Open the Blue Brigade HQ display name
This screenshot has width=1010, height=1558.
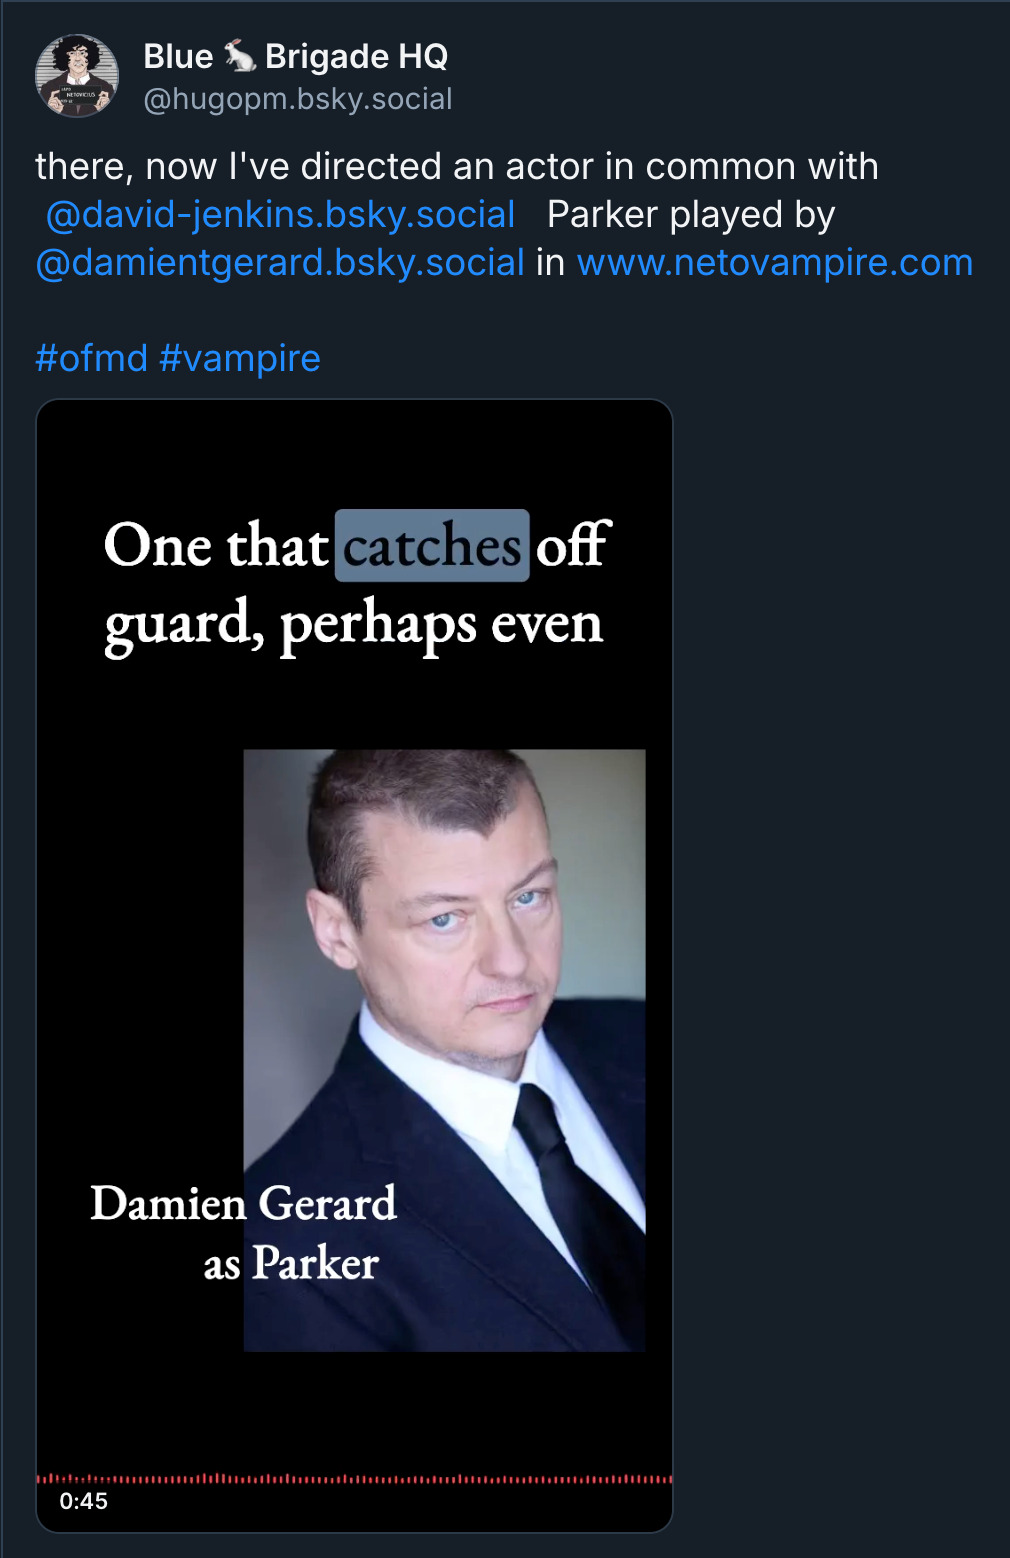(295, 56)
